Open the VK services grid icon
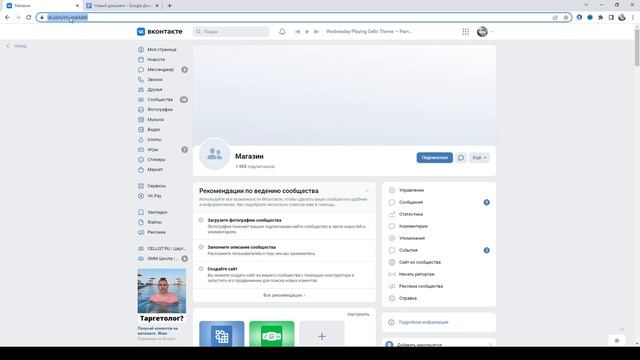The image size is (640, 360). point(465,31)
